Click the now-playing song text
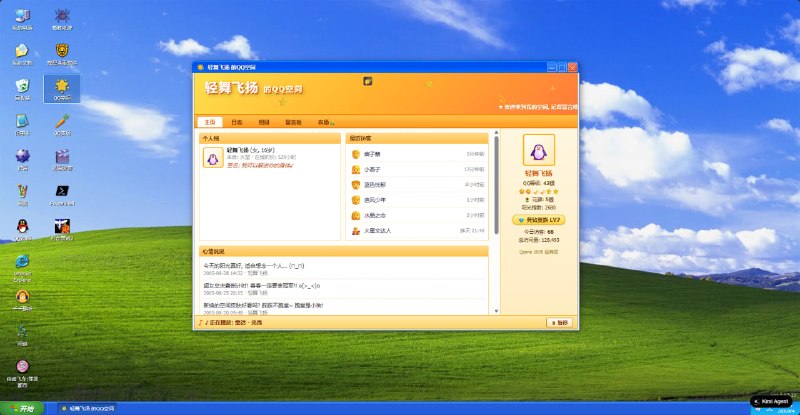800x415 pixels. click(x=235, y=323)
